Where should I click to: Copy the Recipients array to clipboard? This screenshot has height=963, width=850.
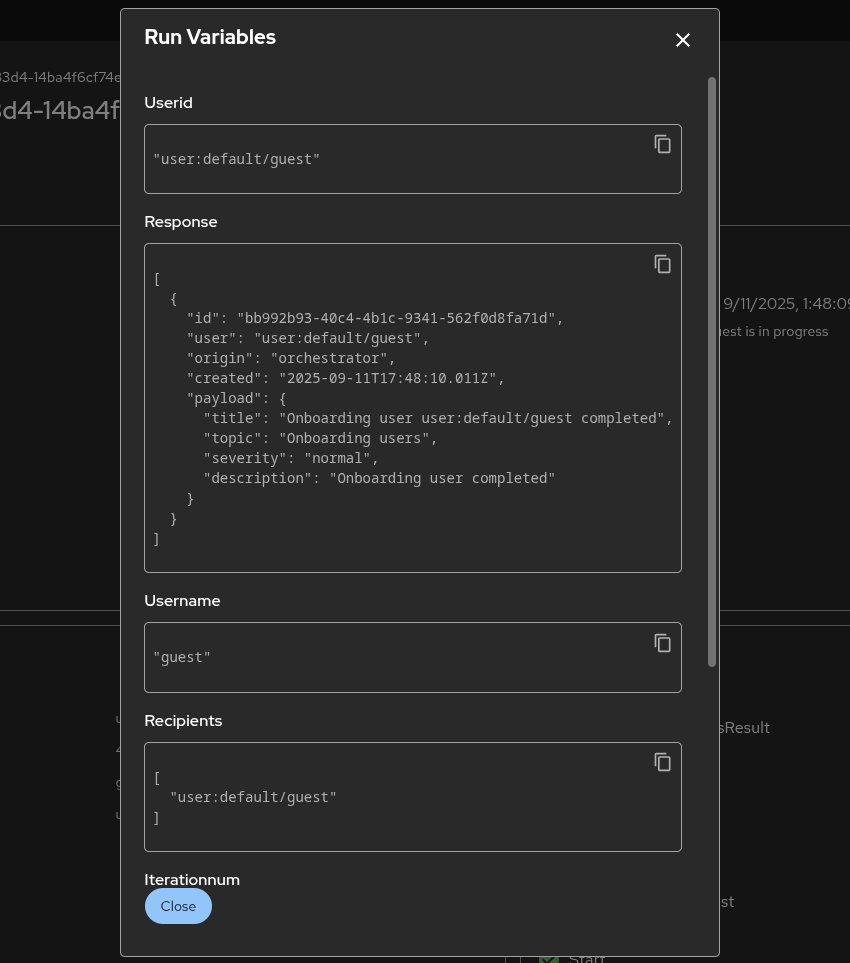tap(662, 762)
